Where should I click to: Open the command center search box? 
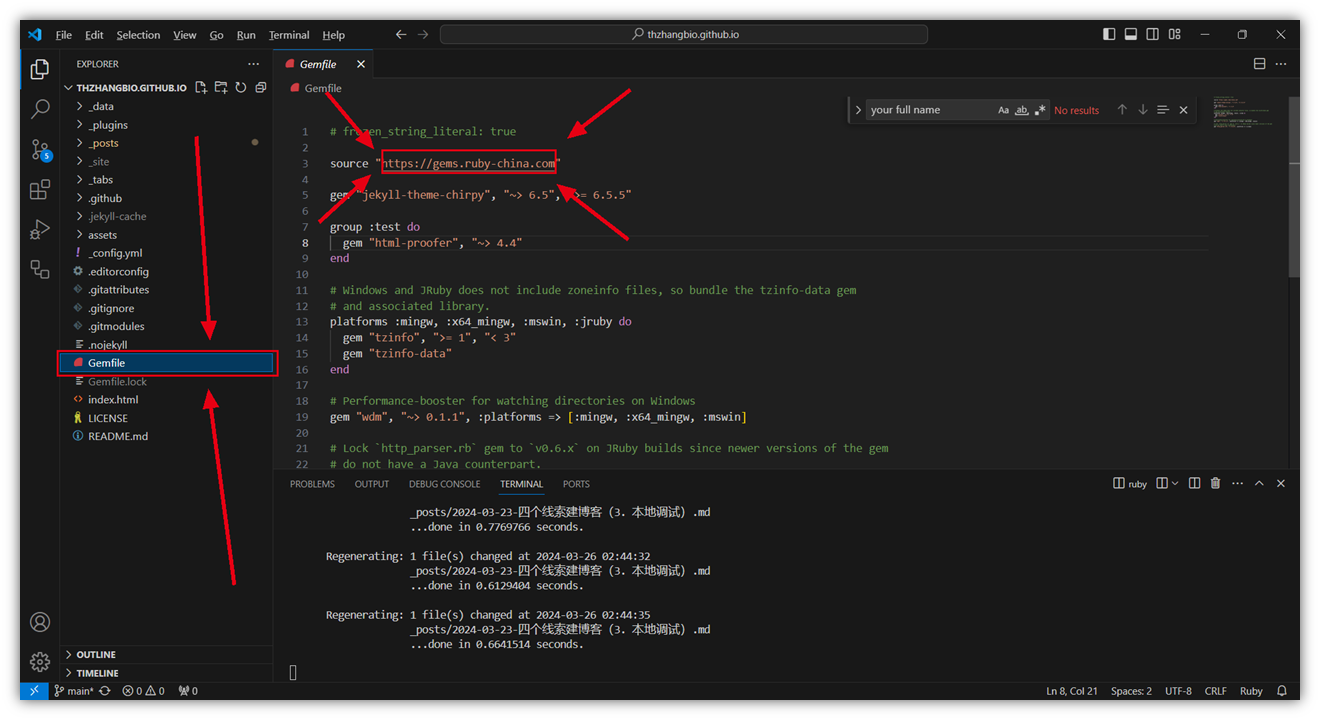[684, 34]
